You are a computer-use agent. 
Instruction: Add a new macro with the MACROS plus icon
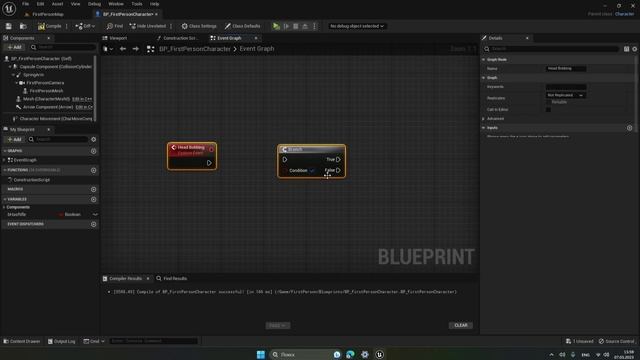[x=93, y=189]
